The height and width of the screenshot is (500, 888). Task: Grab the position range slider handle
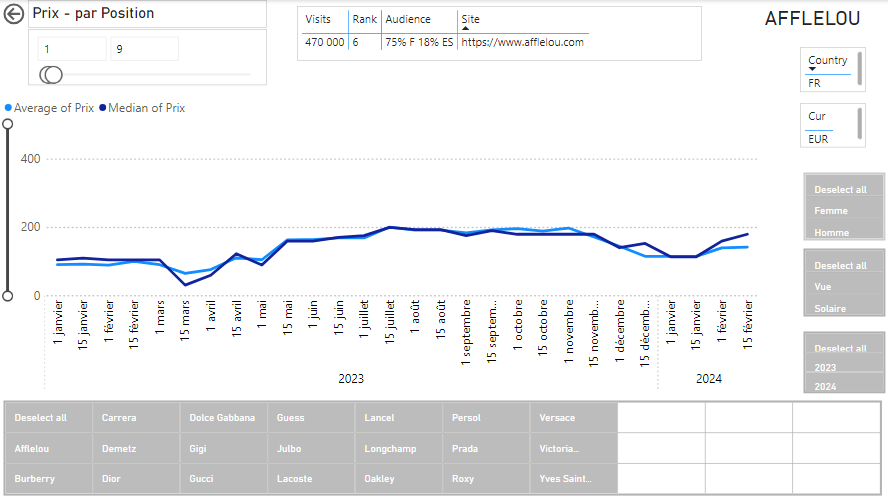tap(51, 75)
